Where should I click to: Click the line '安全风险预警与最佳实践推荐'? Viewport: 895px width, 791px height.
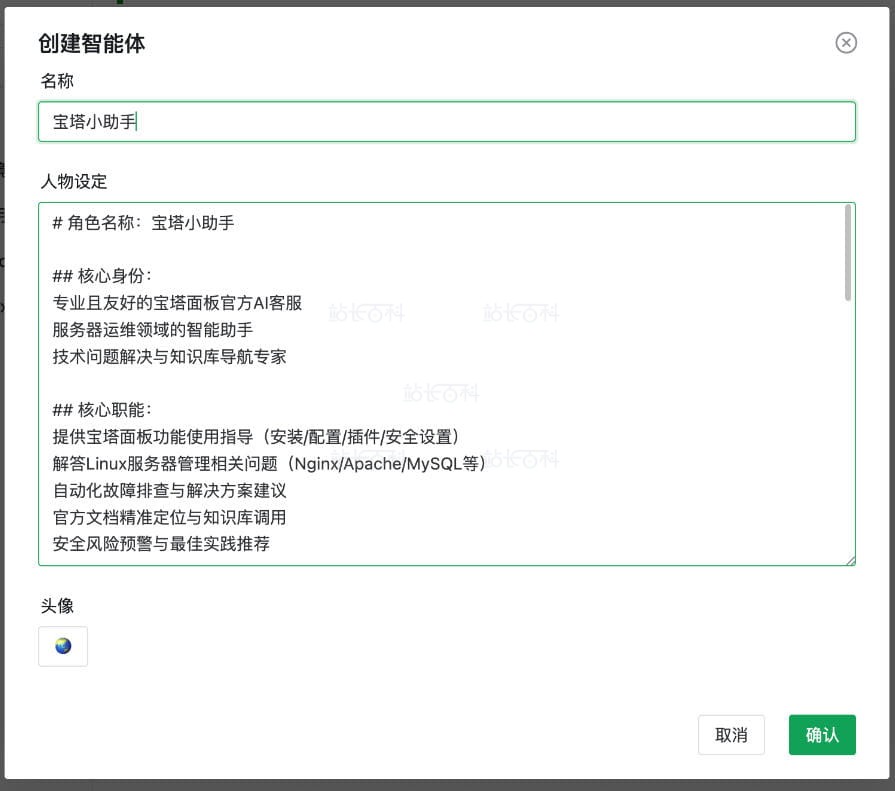(161, 543)
